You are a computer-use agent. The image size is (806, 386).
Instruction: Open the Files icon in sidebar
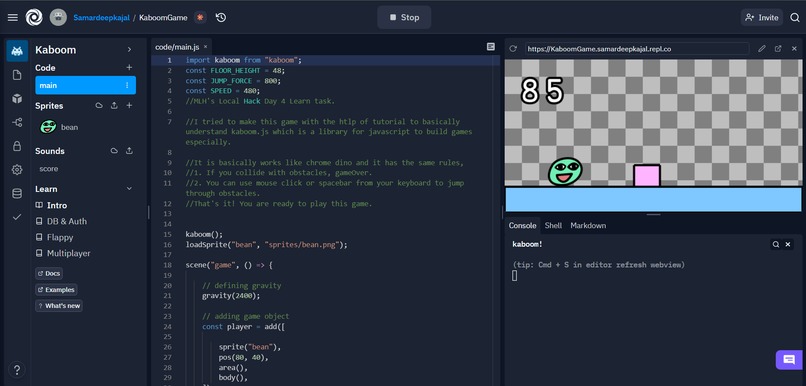point(17,75)
